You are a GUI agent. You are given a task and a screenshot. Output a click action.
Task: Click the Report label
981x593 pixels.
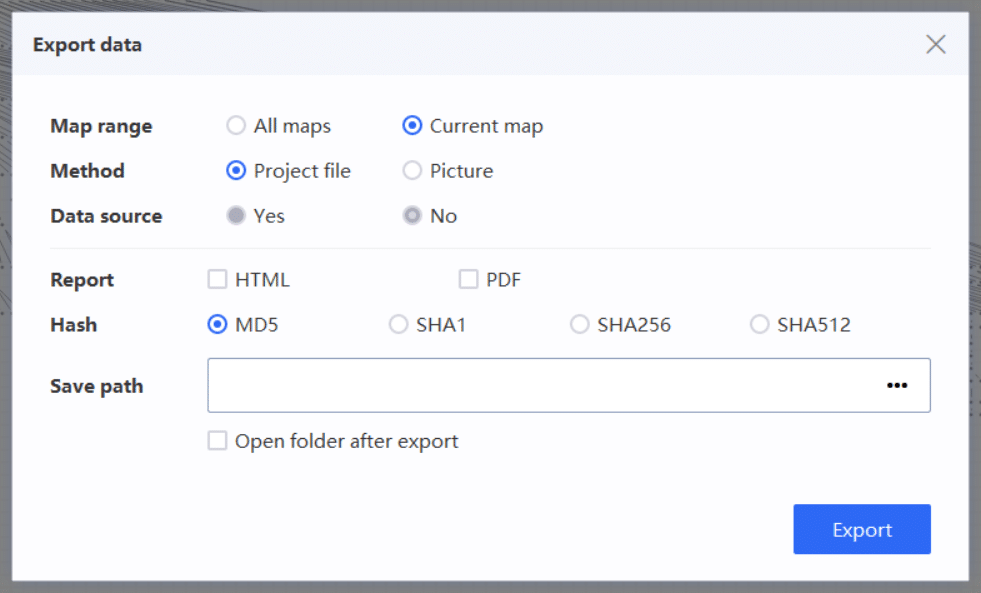pyautogui.click(x=82, y=280)
